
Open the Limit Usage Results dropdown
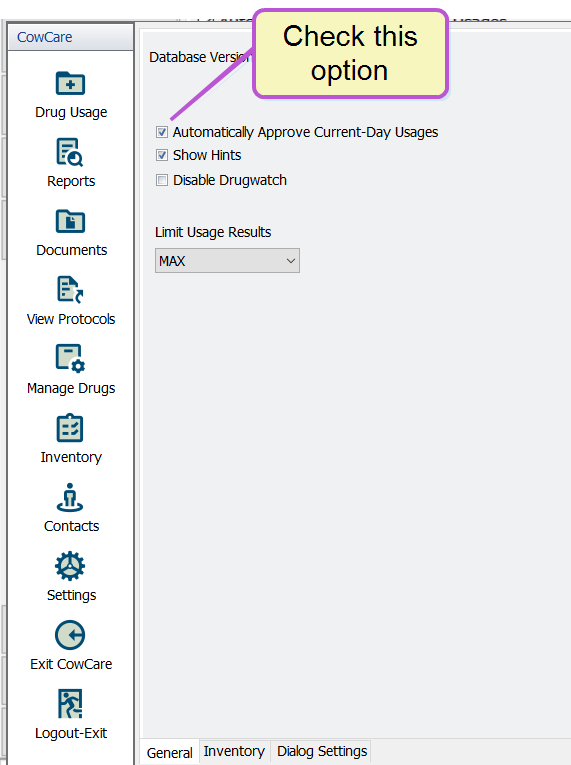point(227,261)
